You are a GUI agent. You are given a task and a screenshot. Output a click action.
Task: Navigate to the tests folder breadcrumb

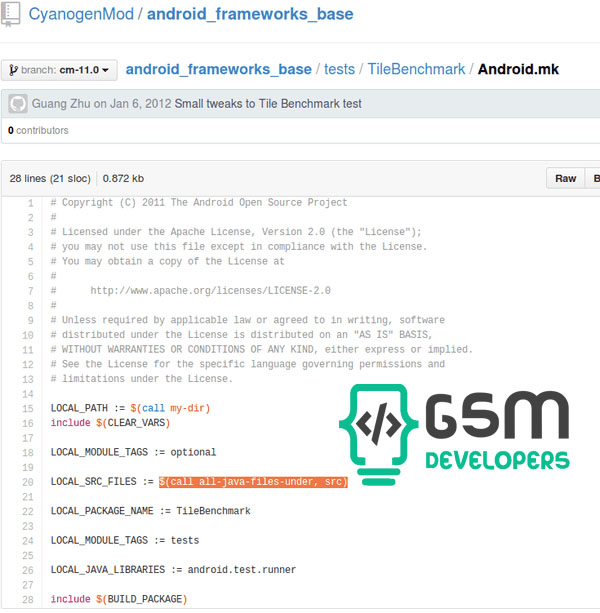(x=339, y=70)
